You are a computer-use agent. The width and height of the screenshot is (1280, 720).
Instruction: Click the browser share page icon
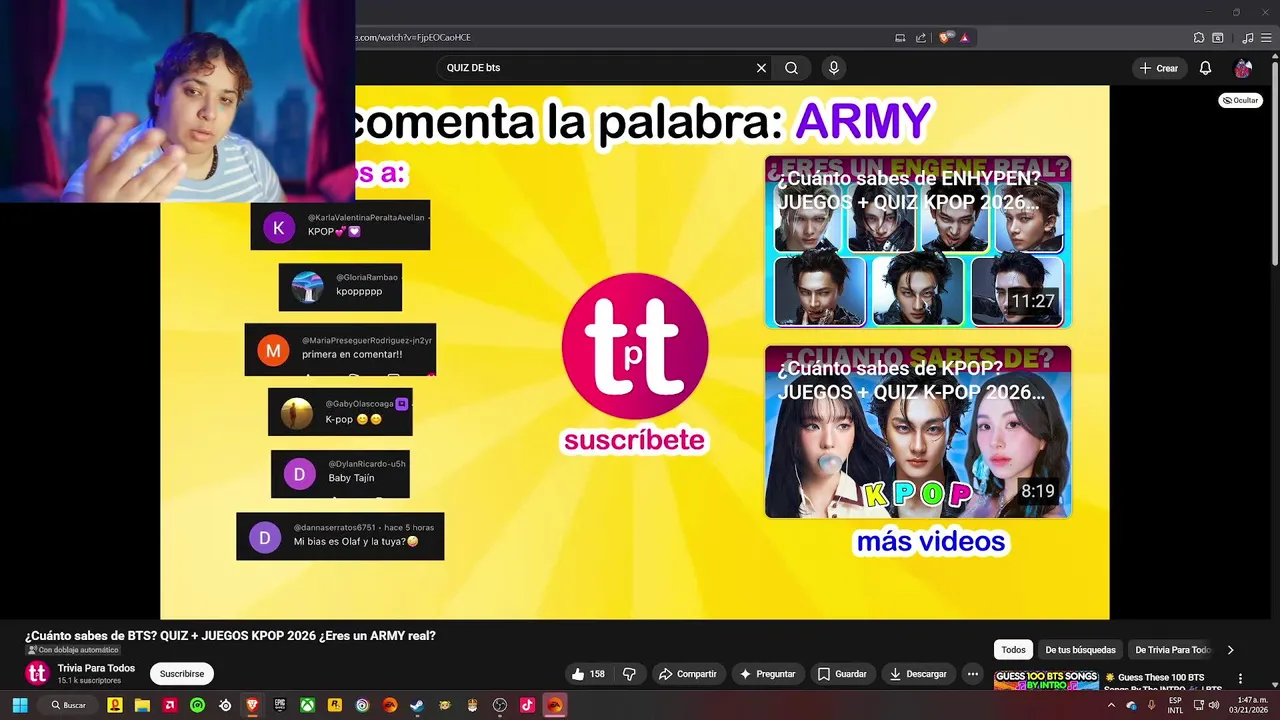coord(921,38)
